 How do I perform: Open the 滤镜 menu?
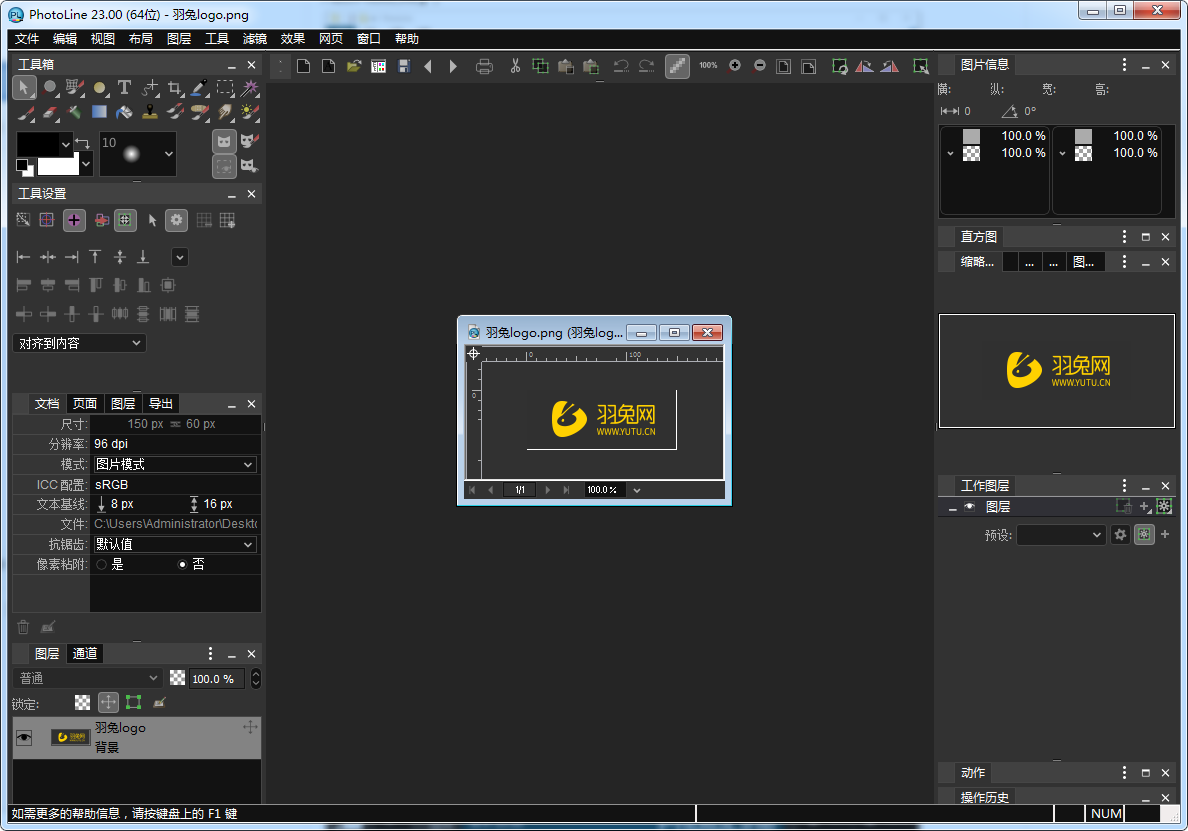pyautogui.click(x=255, y=39)
